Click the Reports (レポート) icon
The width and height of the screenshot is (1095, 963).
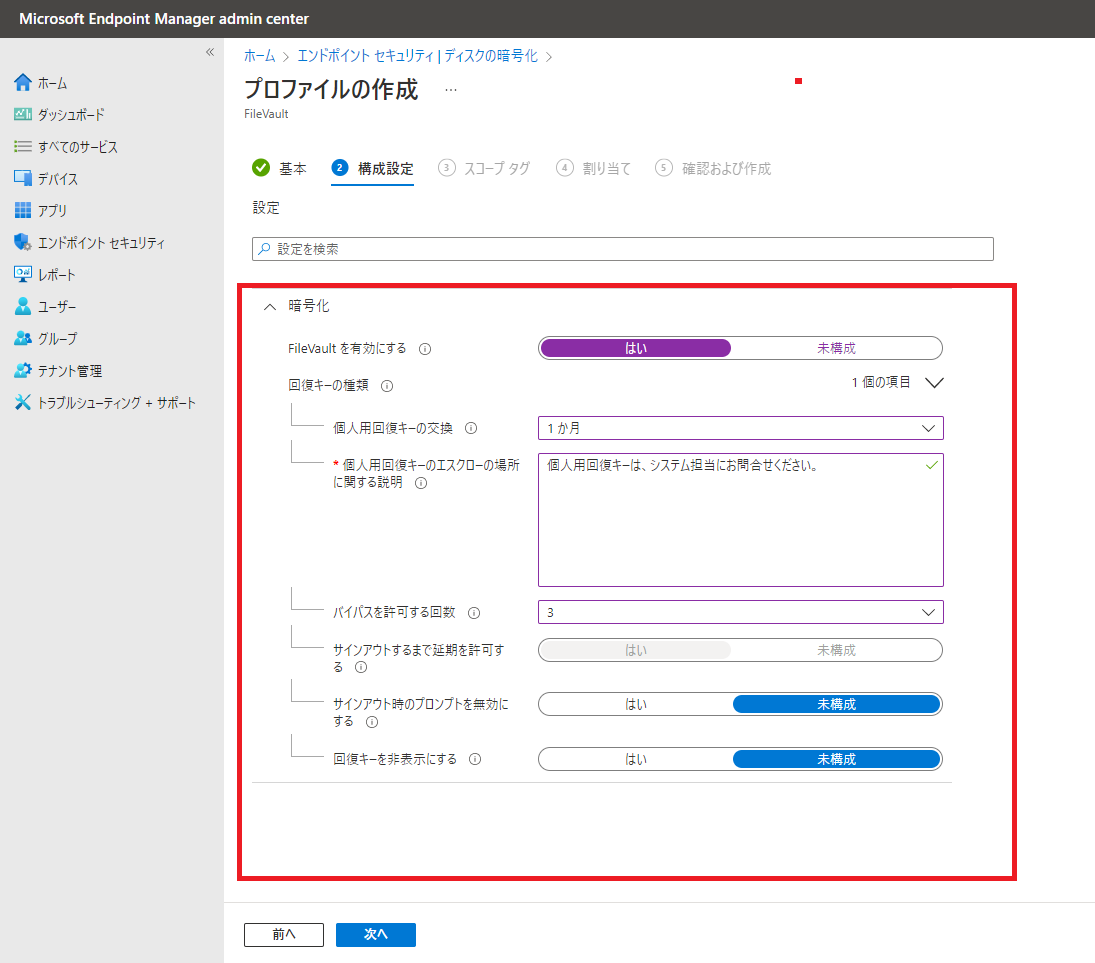pyautogui.click(x=22, y=274)
